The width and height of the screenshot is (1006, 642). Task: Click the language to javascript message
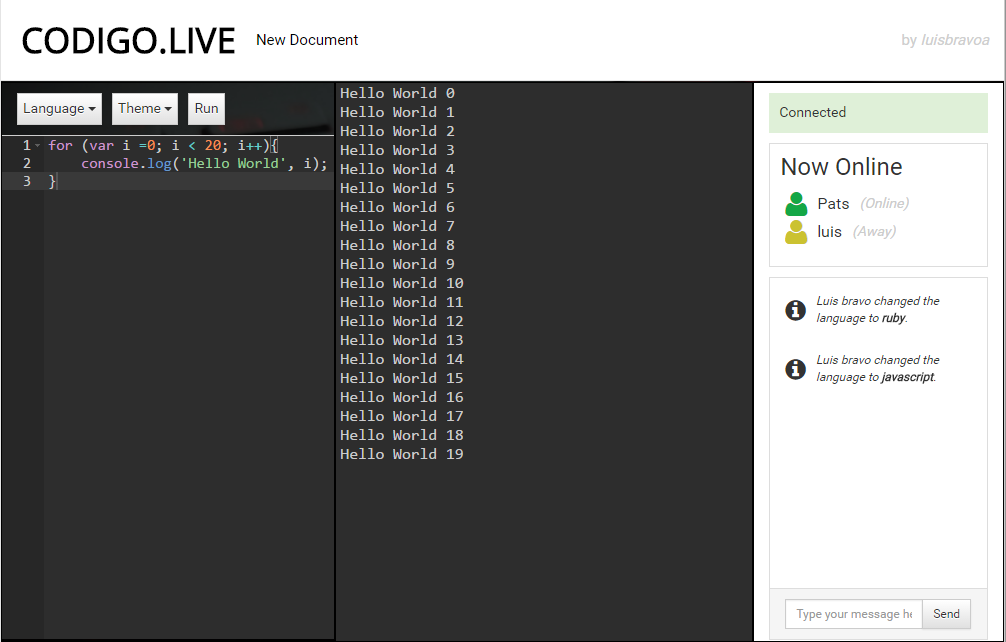click(x=878, y=369)
